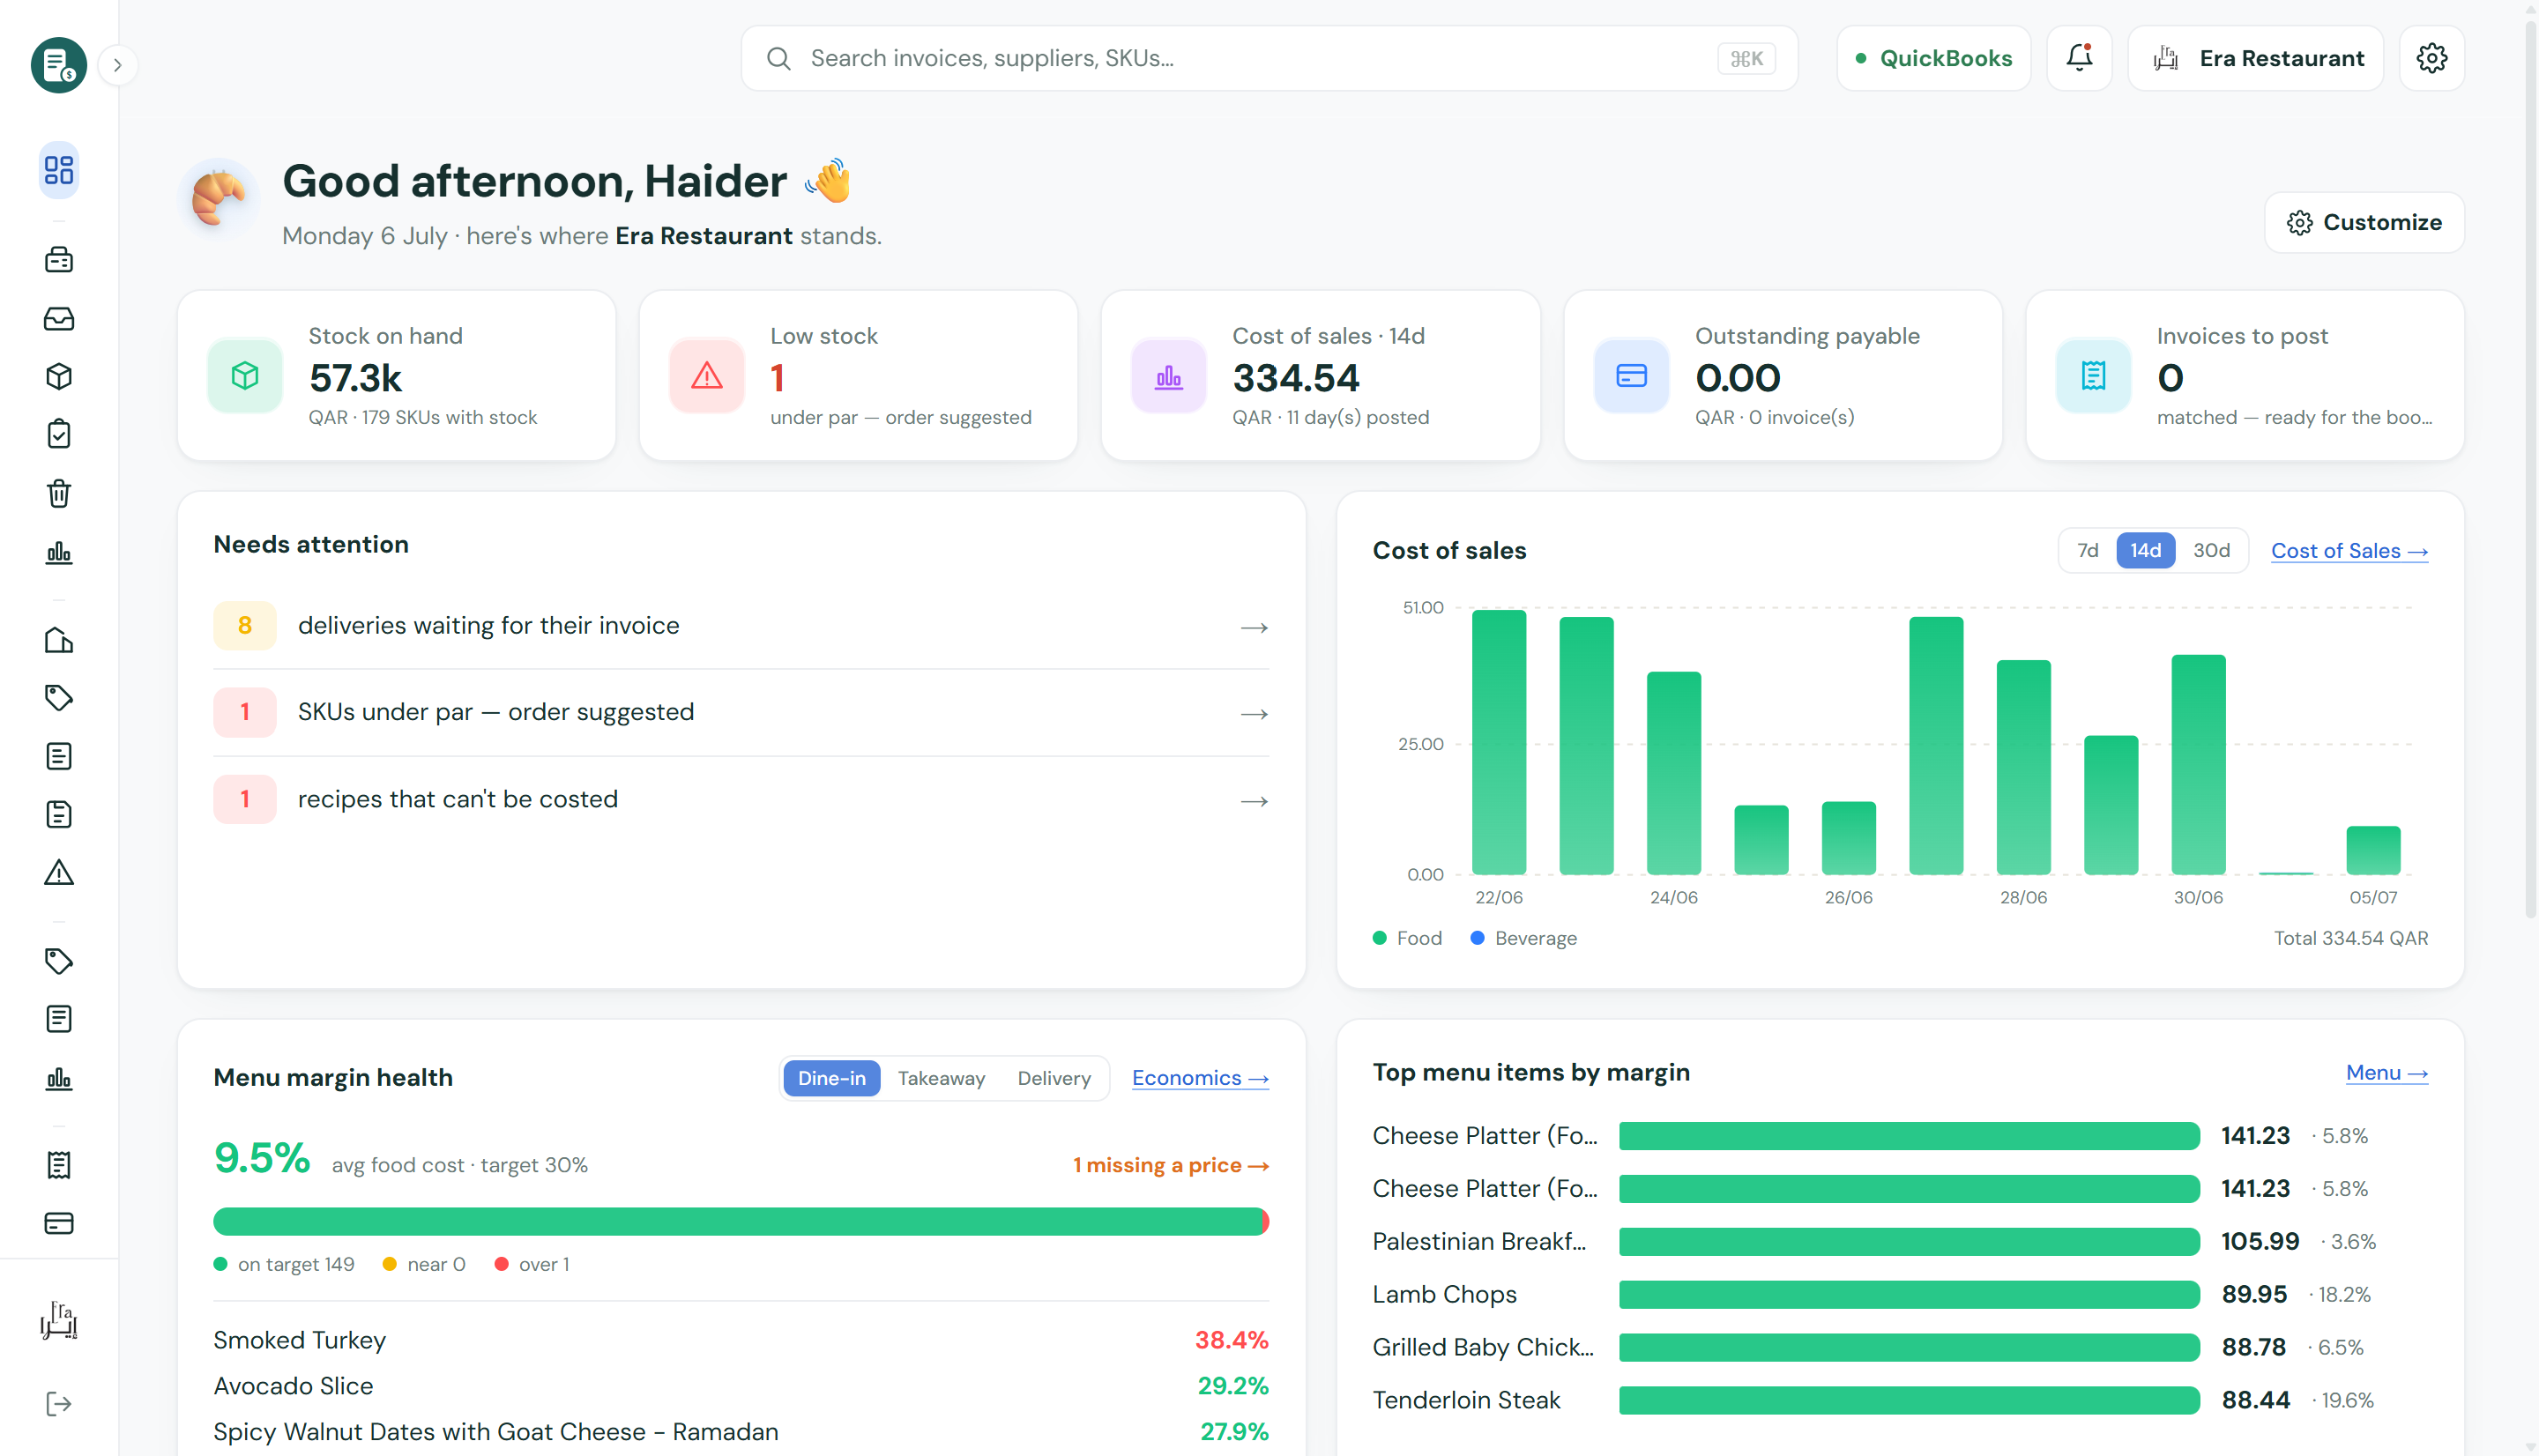
Task: Open the SKUs under par row arrow
Action: pyautogui.click(x=1254, y=714)
